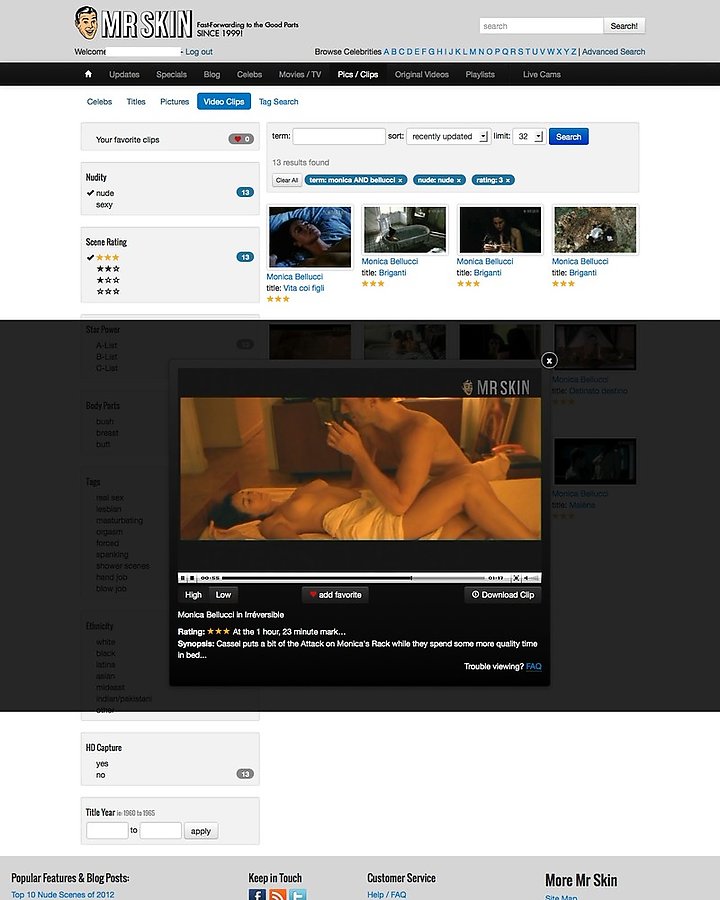Image resolution: width=720 pixels, height=900 pixels.
Task: Adjust the player volume slider
Action: [535, 578]
